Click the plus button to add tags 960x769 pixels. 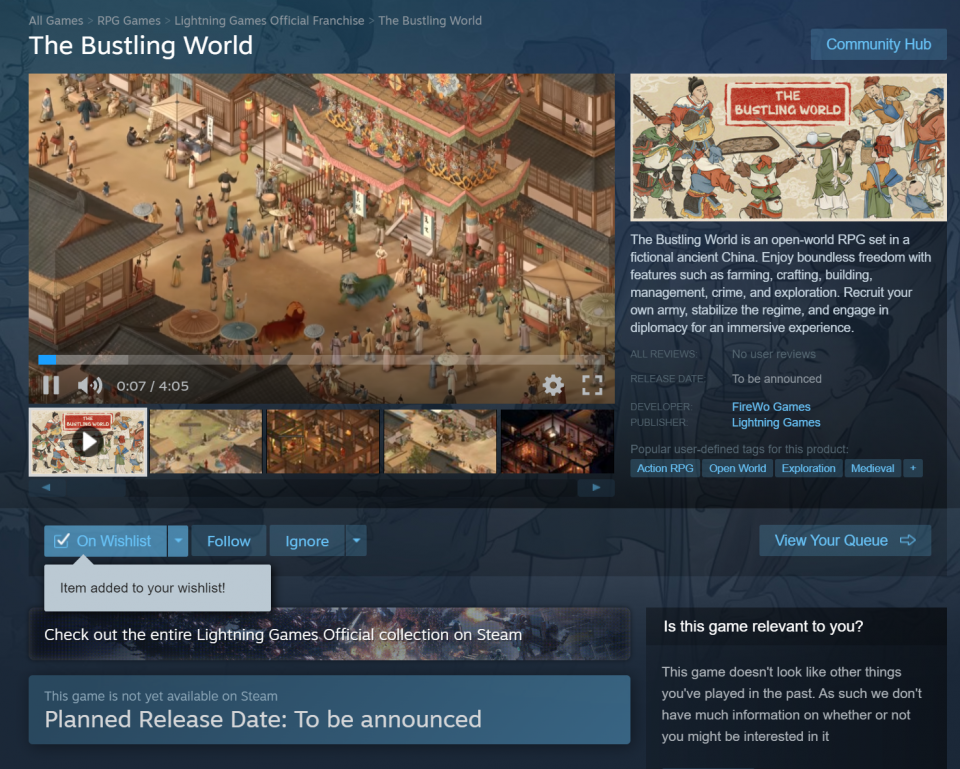tap(912, 468)
